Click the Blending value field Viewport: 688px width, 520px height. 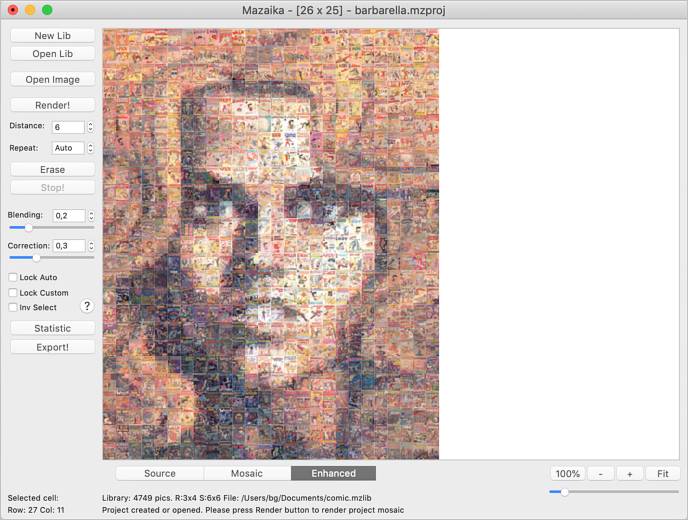pos(69,215)
